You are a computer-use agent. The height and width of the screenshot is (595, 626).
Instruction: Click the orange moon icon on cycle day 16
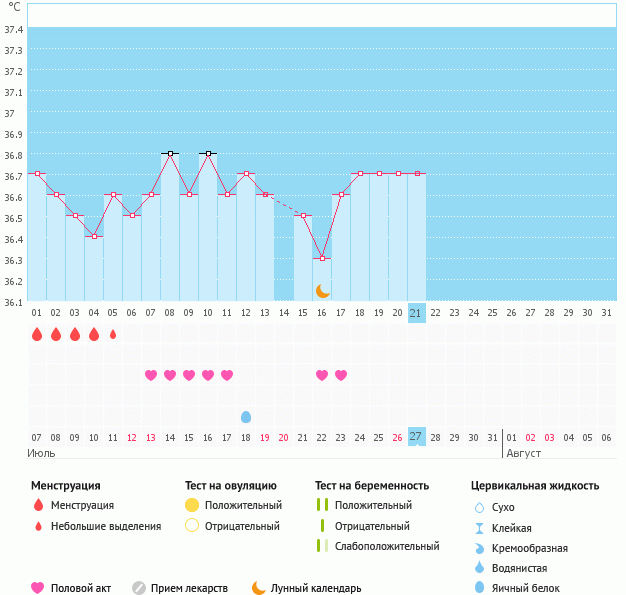(322, 290)
